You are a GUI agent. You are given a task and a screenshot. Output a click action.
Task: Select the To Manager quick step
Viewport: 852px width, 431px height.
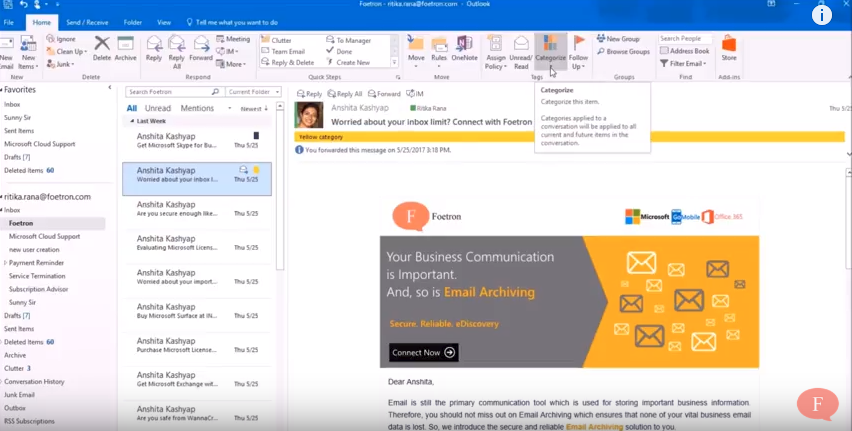348,40
